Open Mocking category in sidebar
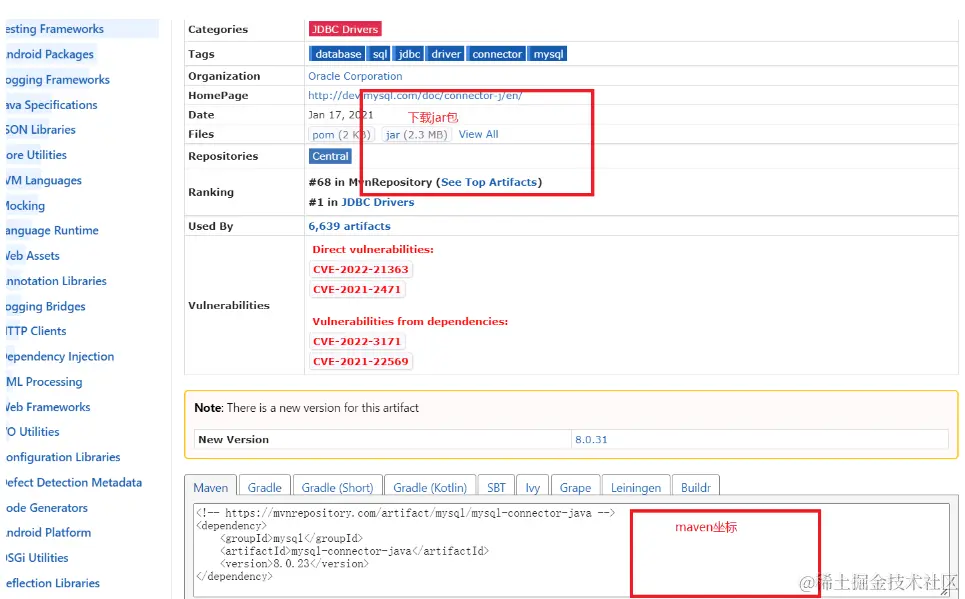 click(25, 206)
